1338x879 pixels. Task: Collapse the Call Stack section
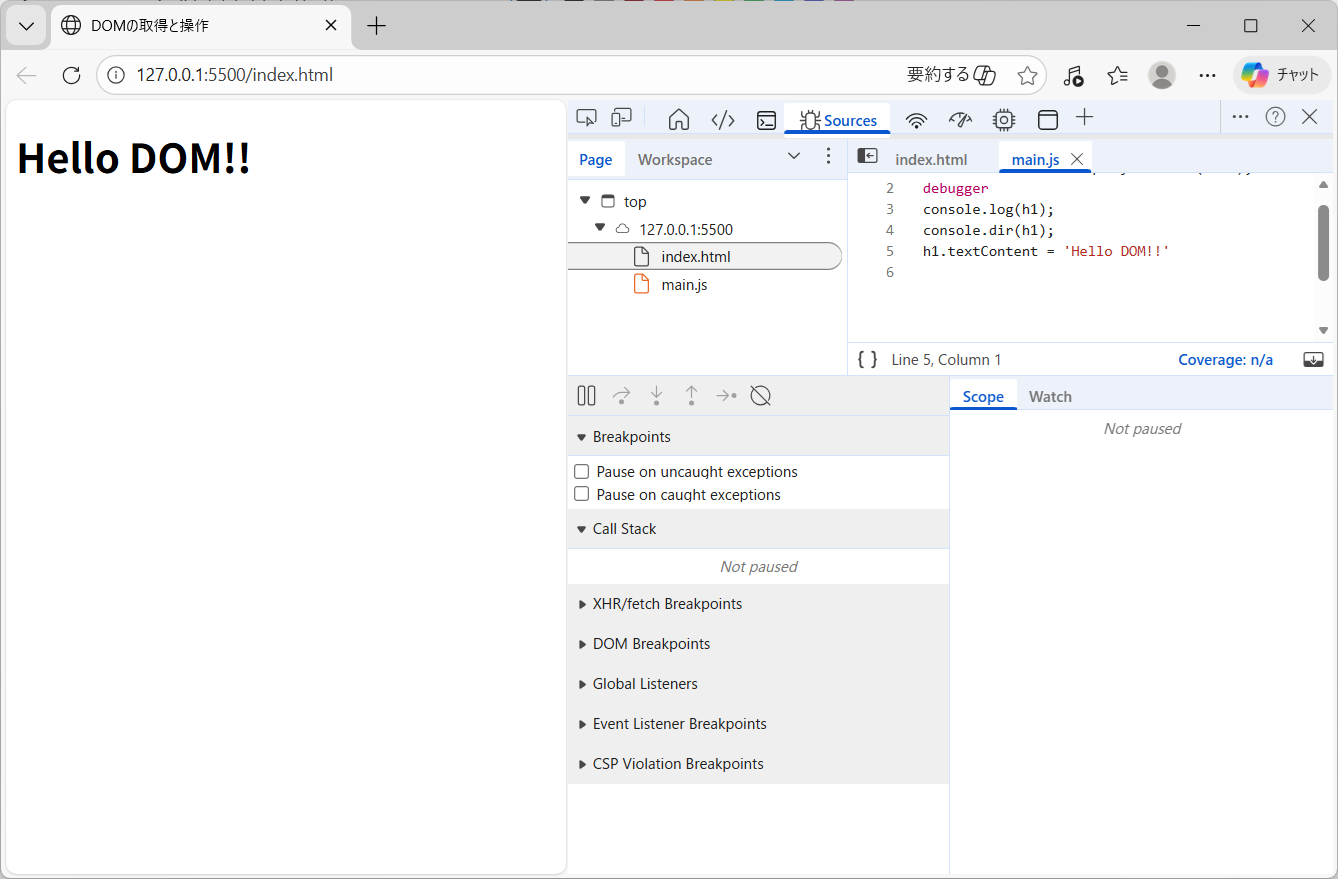point(624,529)
